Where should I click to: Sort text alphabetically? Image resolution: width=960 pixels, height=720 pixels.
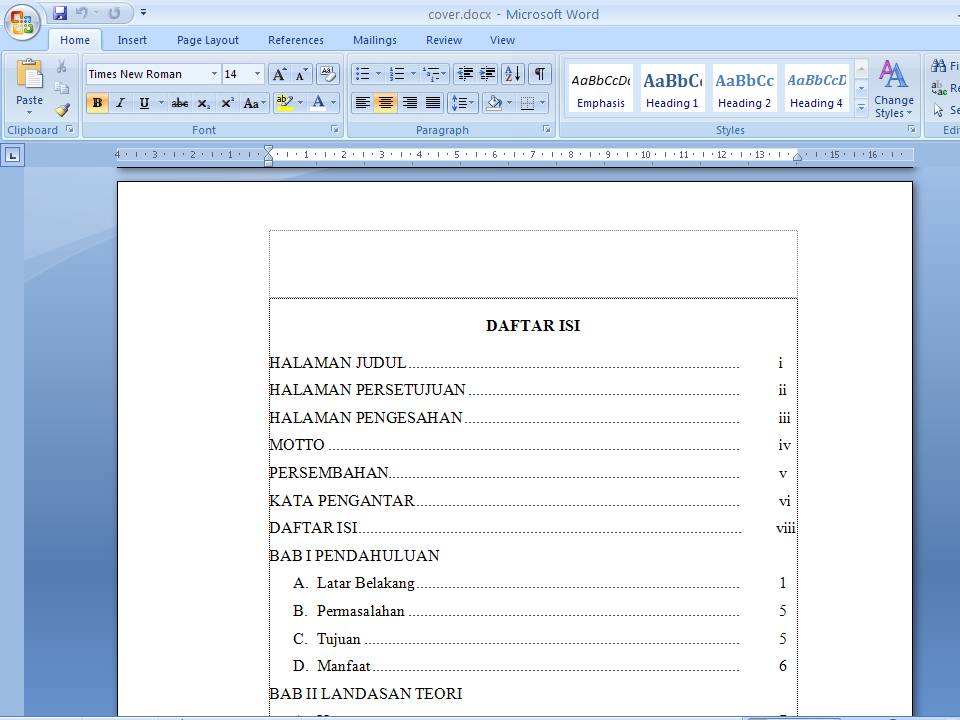tap(512, 74)
